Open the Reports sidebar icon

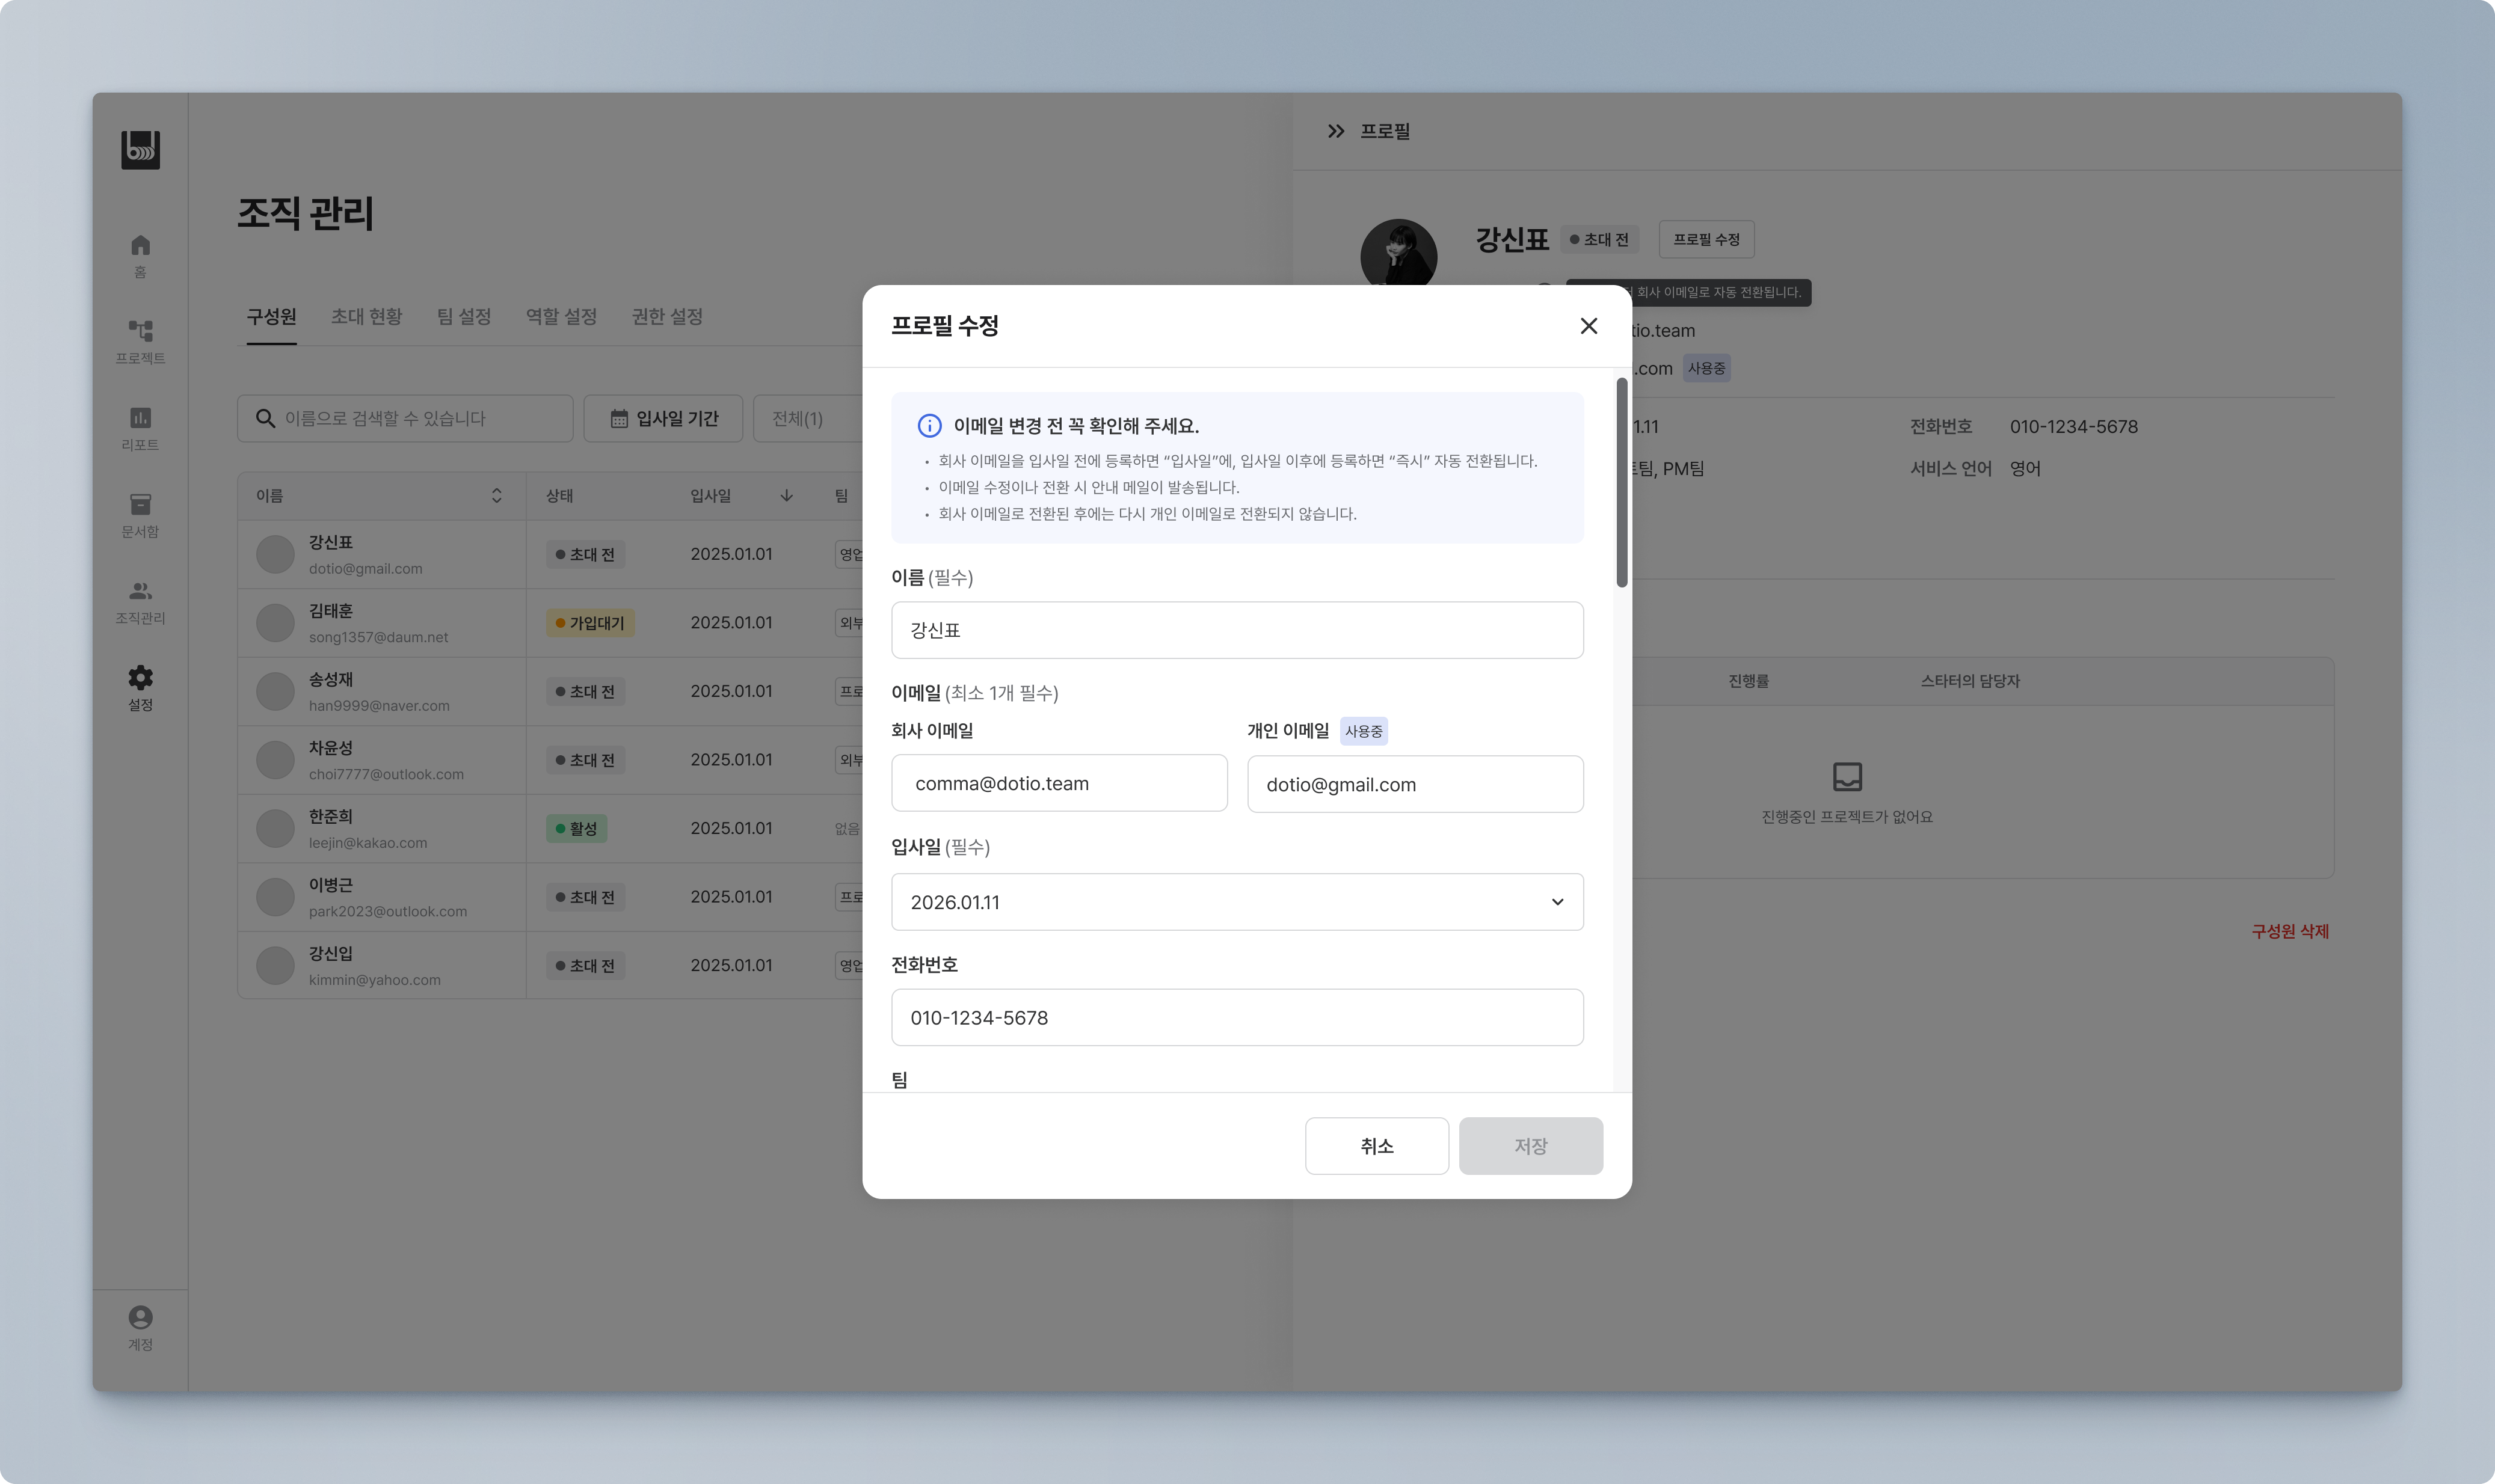(140, 418)
